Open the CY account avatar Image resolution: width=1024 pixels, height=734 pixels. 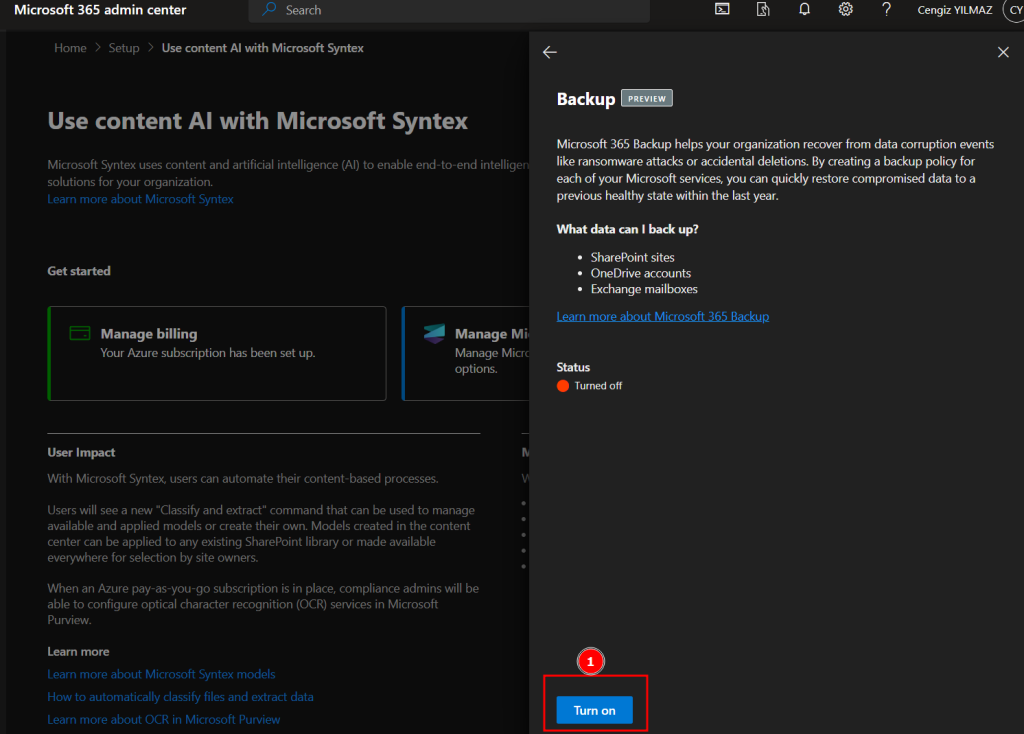tap(1011, 10)
